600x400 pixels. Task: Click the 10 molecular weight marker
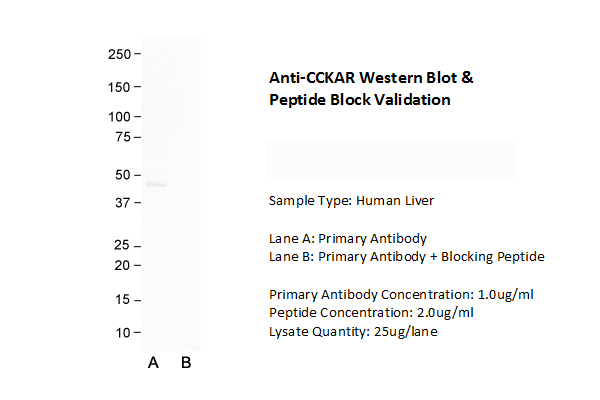[122, 332]
